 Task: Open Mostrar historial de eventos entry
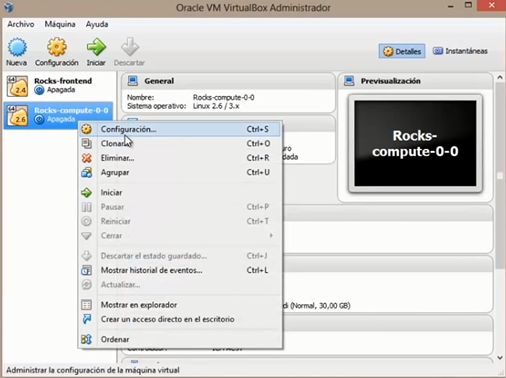tap(180, 270)
